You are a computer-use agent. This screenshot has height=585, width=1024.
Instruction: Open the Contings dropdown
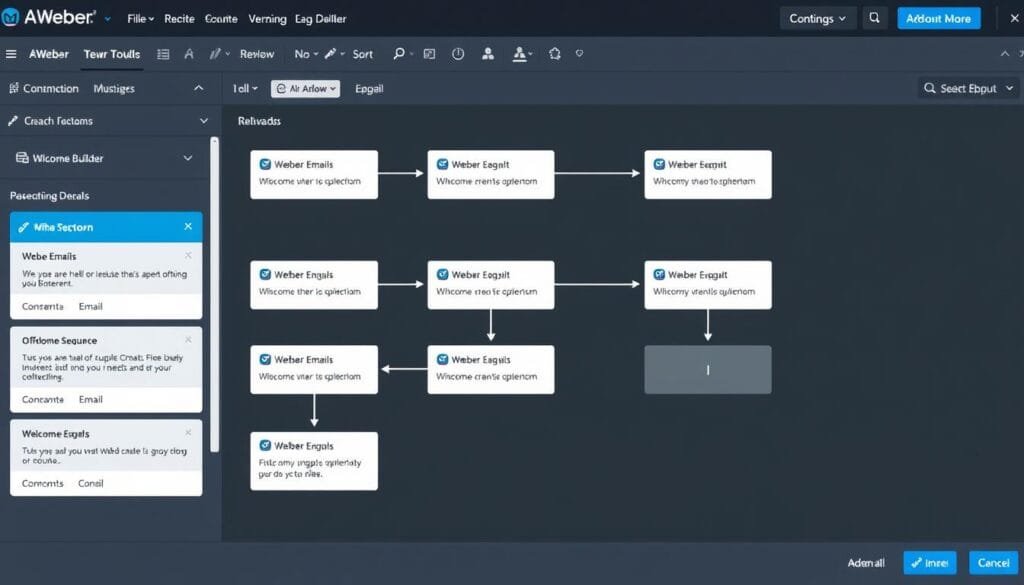pyautogui.click(x=817, y=18)
